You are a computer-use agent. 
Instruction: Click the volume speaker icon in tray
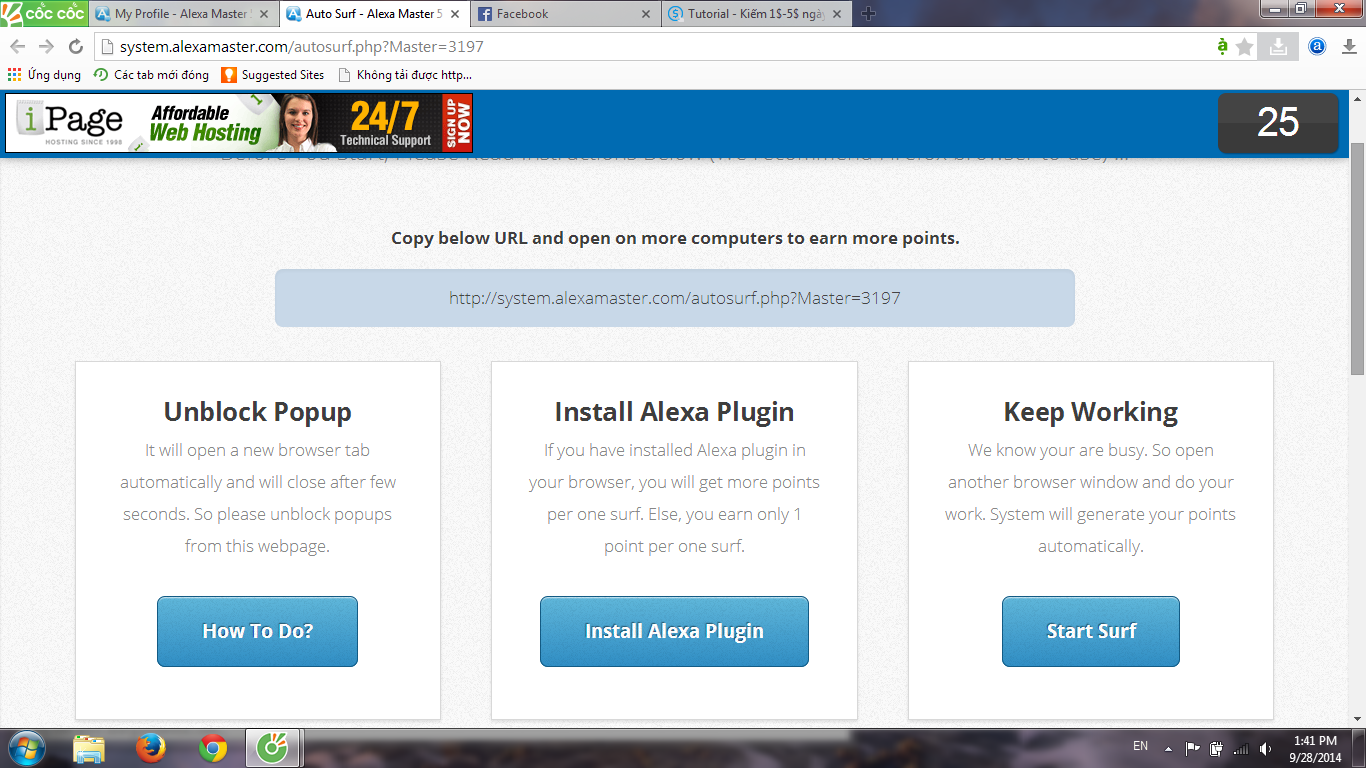pos(1266,748)
